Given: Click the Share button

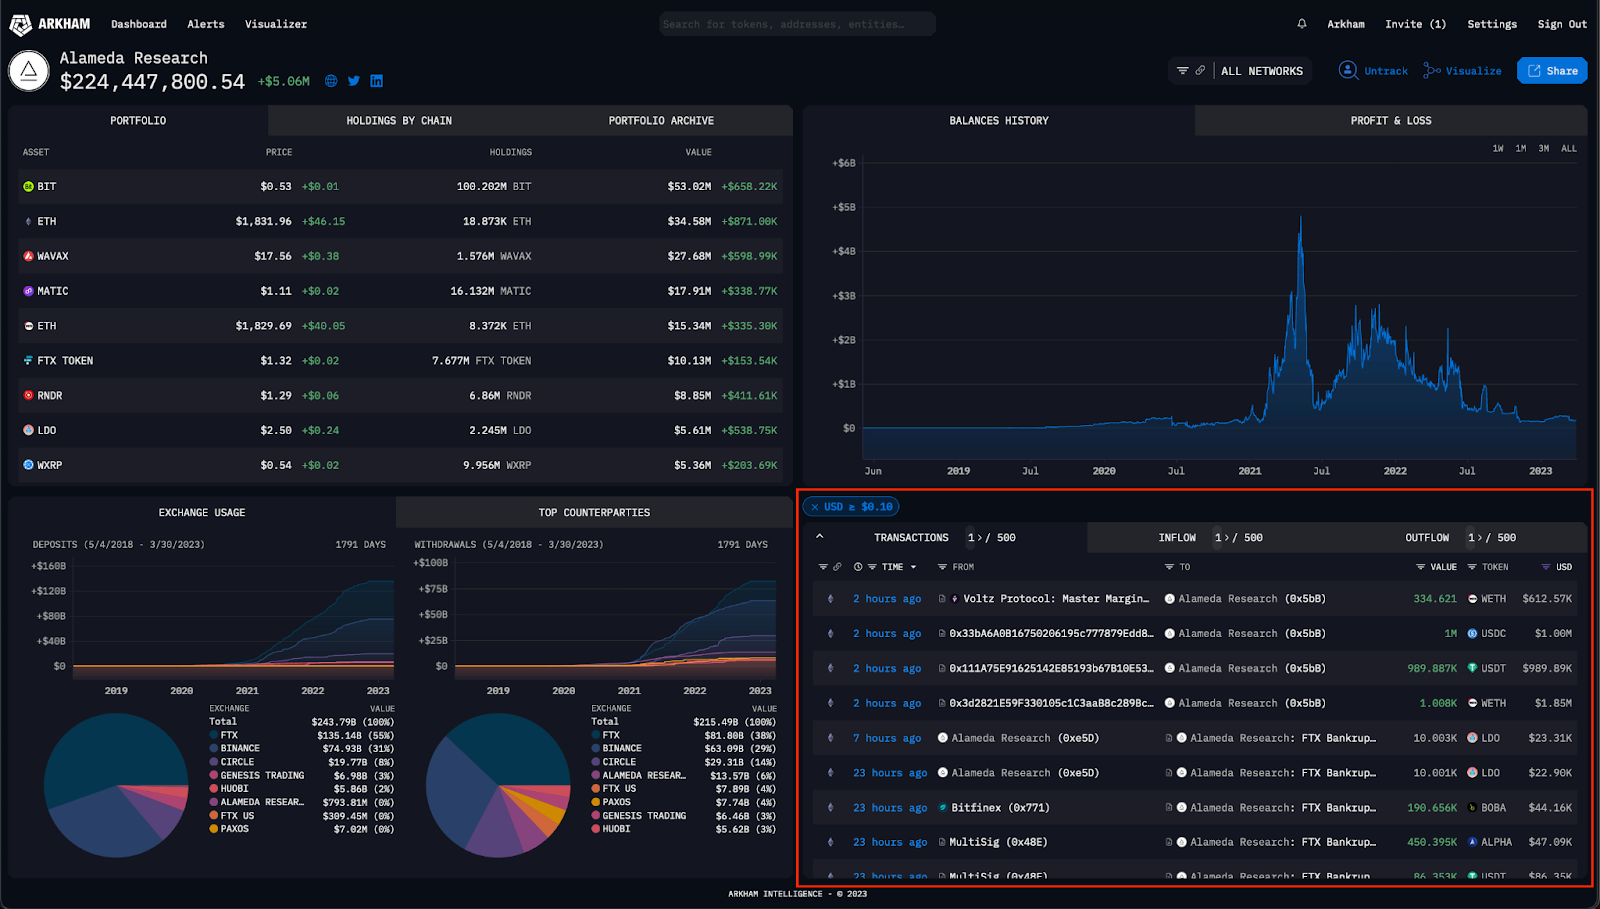Looking at the screenshot, I should coord(1552,71).
